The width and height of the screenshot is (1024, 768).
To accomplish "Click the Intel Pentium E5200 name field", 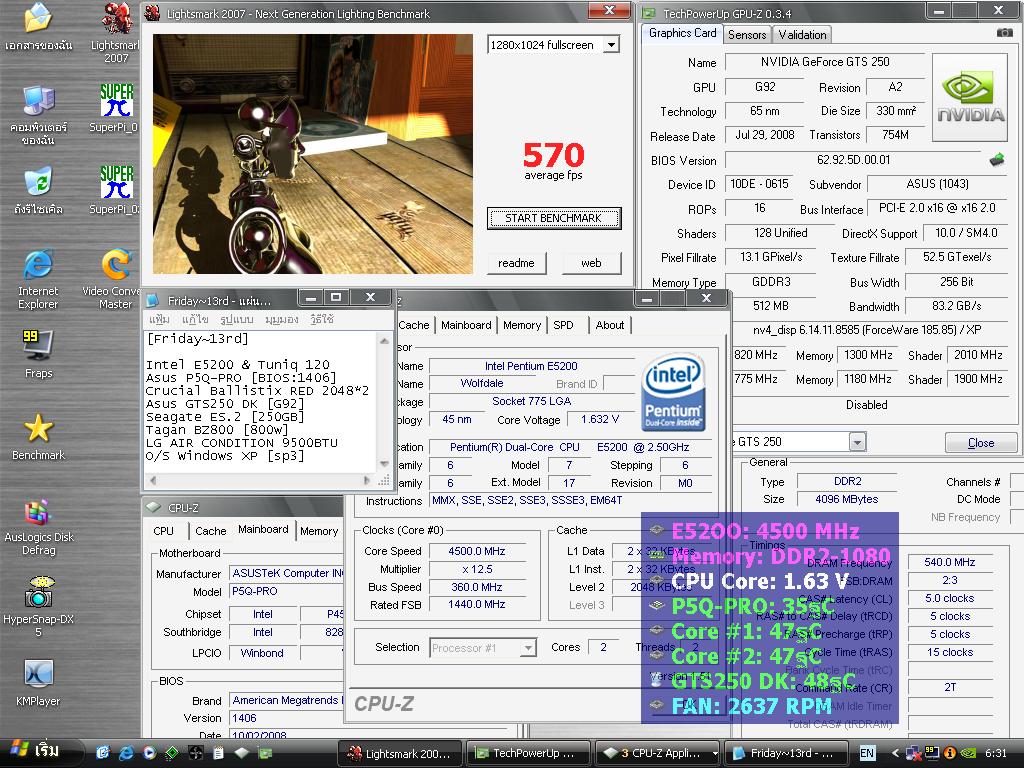I will [x=531, y=366].
